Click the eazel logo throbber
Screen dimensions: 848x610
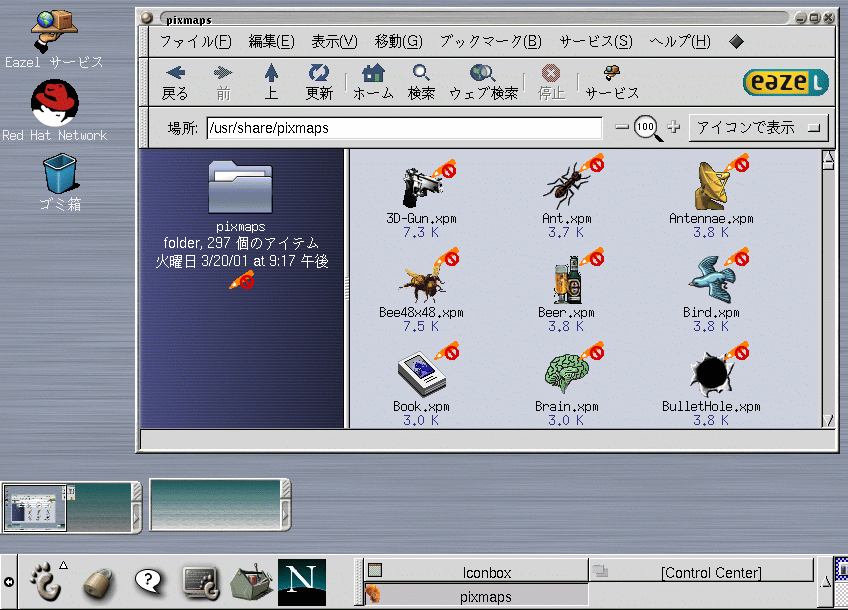click(x=786, y=82)
